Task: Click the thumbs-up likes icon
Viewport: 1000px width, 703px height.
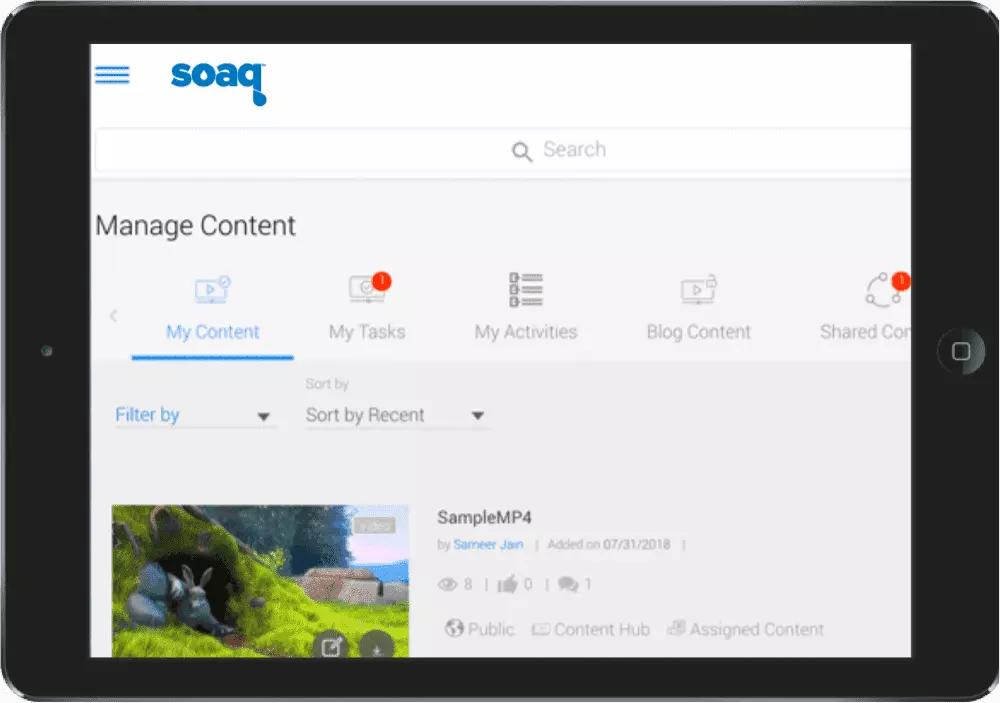Action: tap(508, 585)
